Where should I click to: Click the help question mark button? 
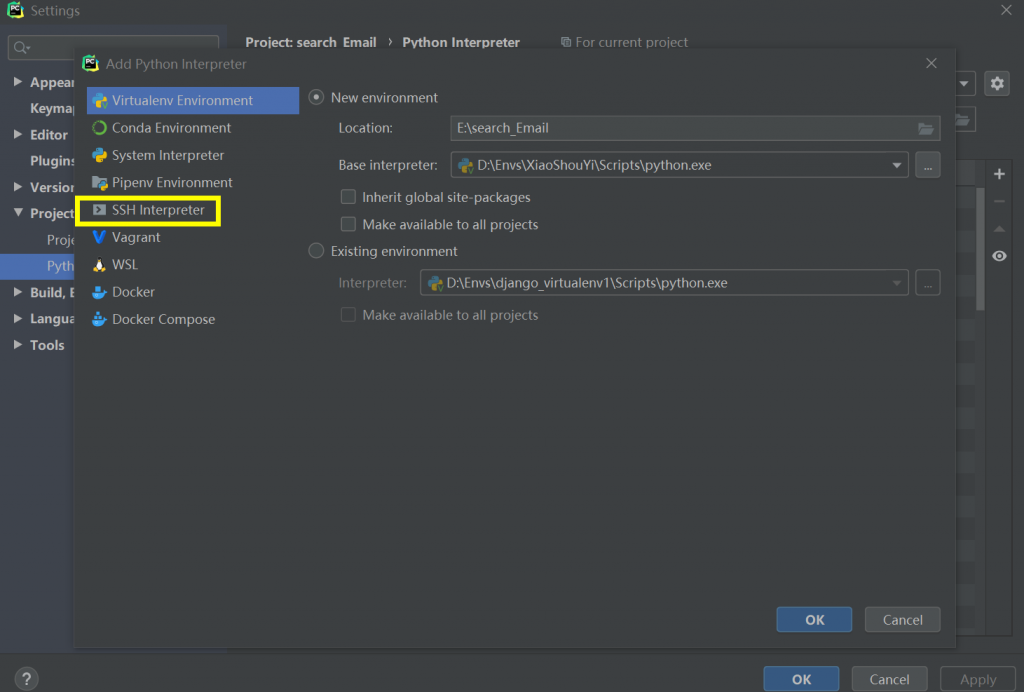(x=26, y=679)
